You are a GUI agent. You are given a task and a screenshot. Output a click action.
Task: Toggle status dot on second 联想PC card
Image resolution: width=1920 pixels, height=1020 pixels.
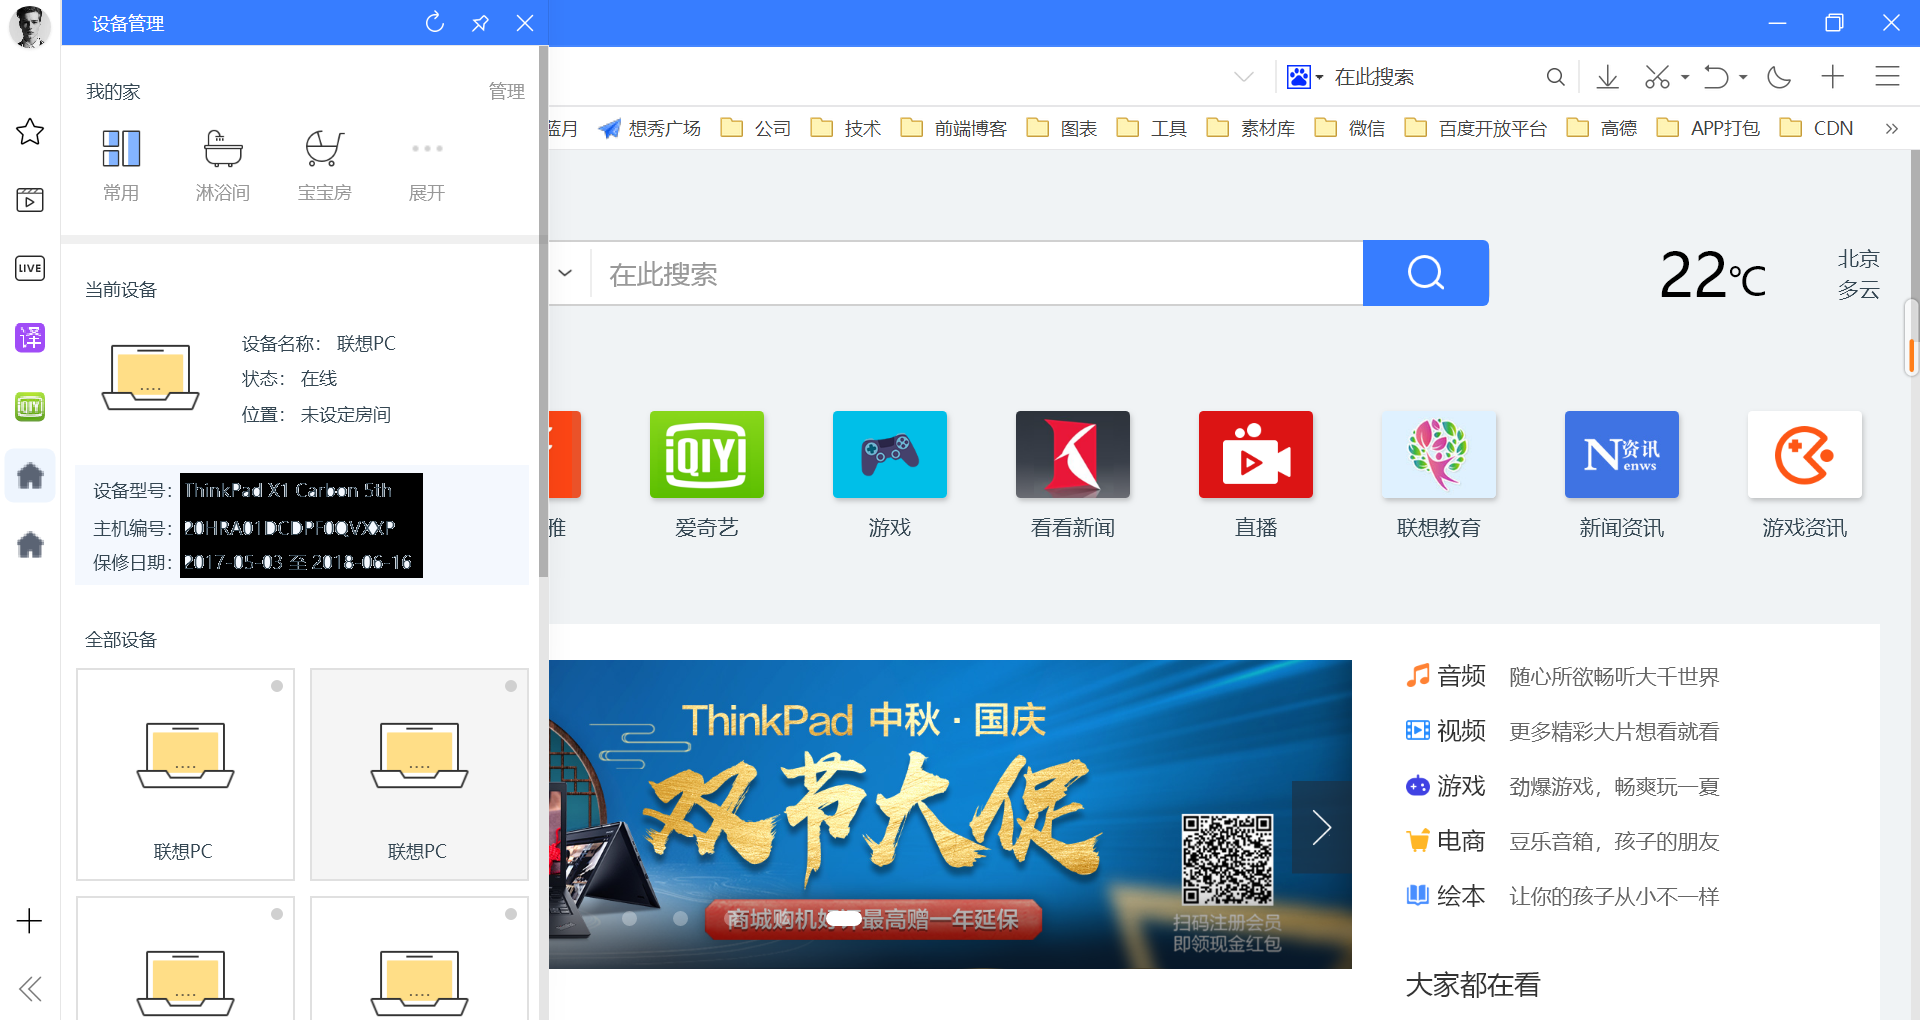(511, 686)
